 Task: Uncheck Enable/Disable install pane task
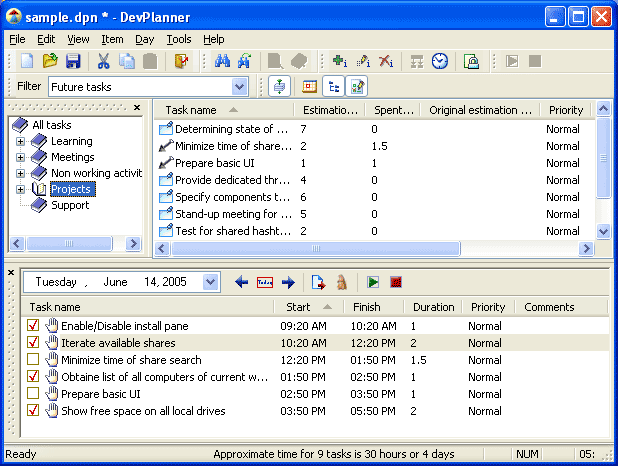33,325
